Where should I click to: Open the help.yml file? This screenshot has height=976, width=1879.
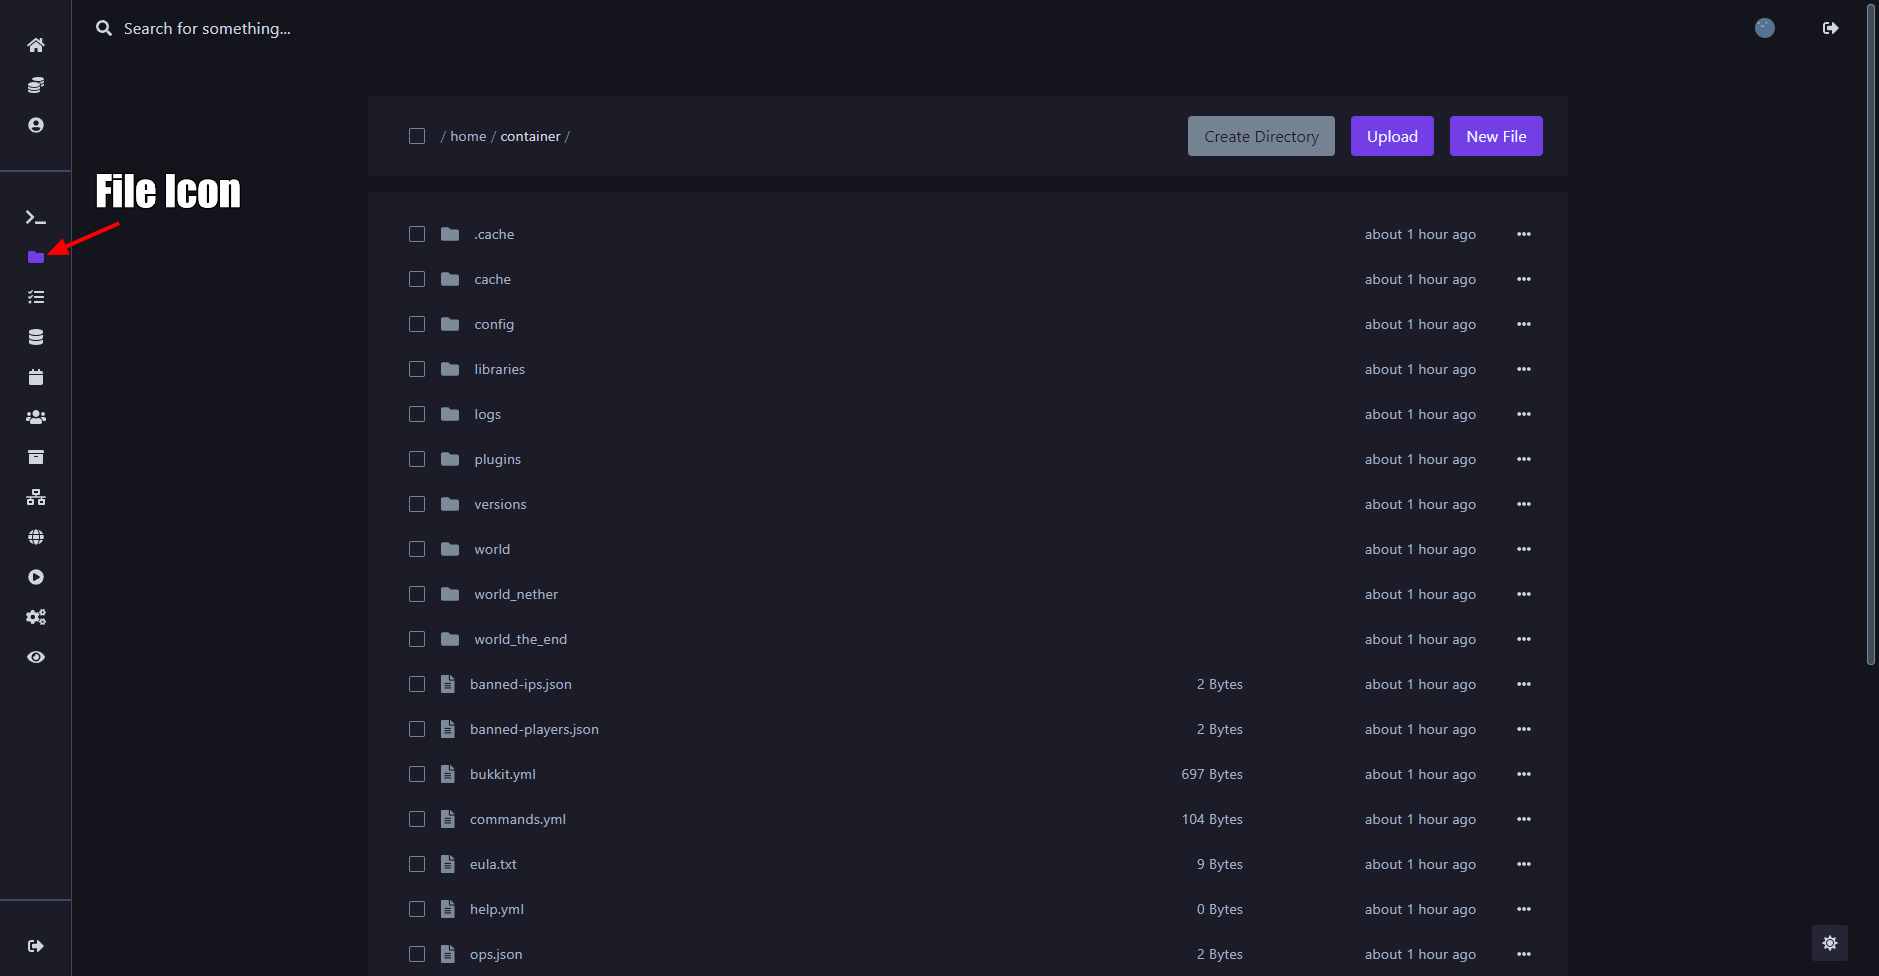(497, 909)
